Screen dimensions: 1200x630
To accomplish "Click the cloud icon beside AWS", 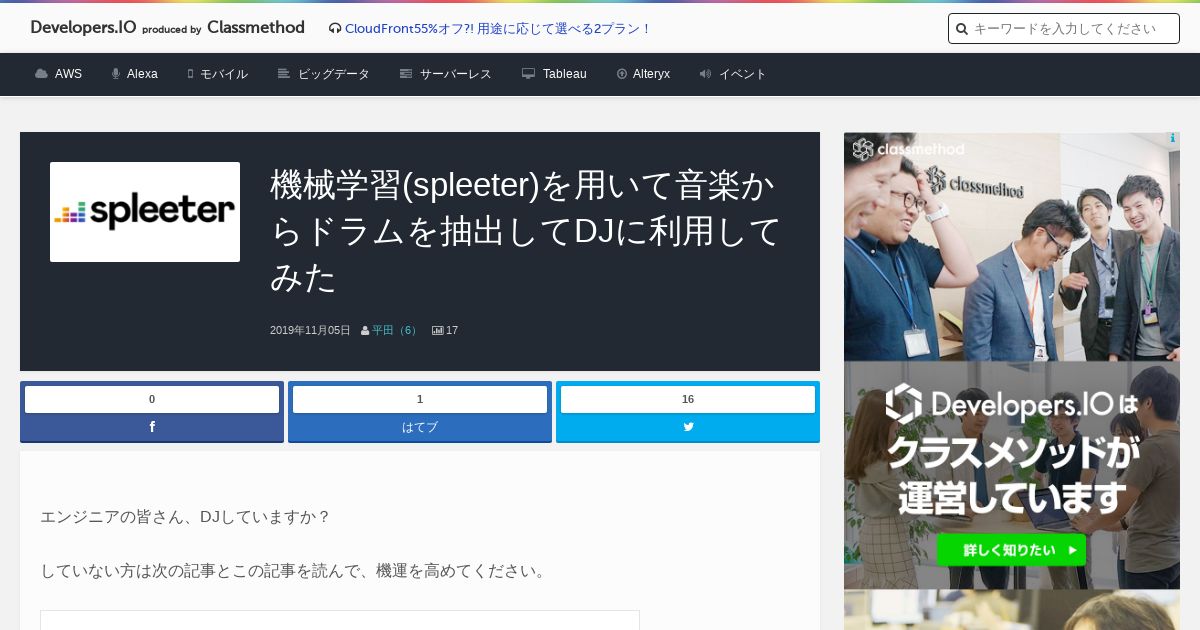I will pos(41,74).
